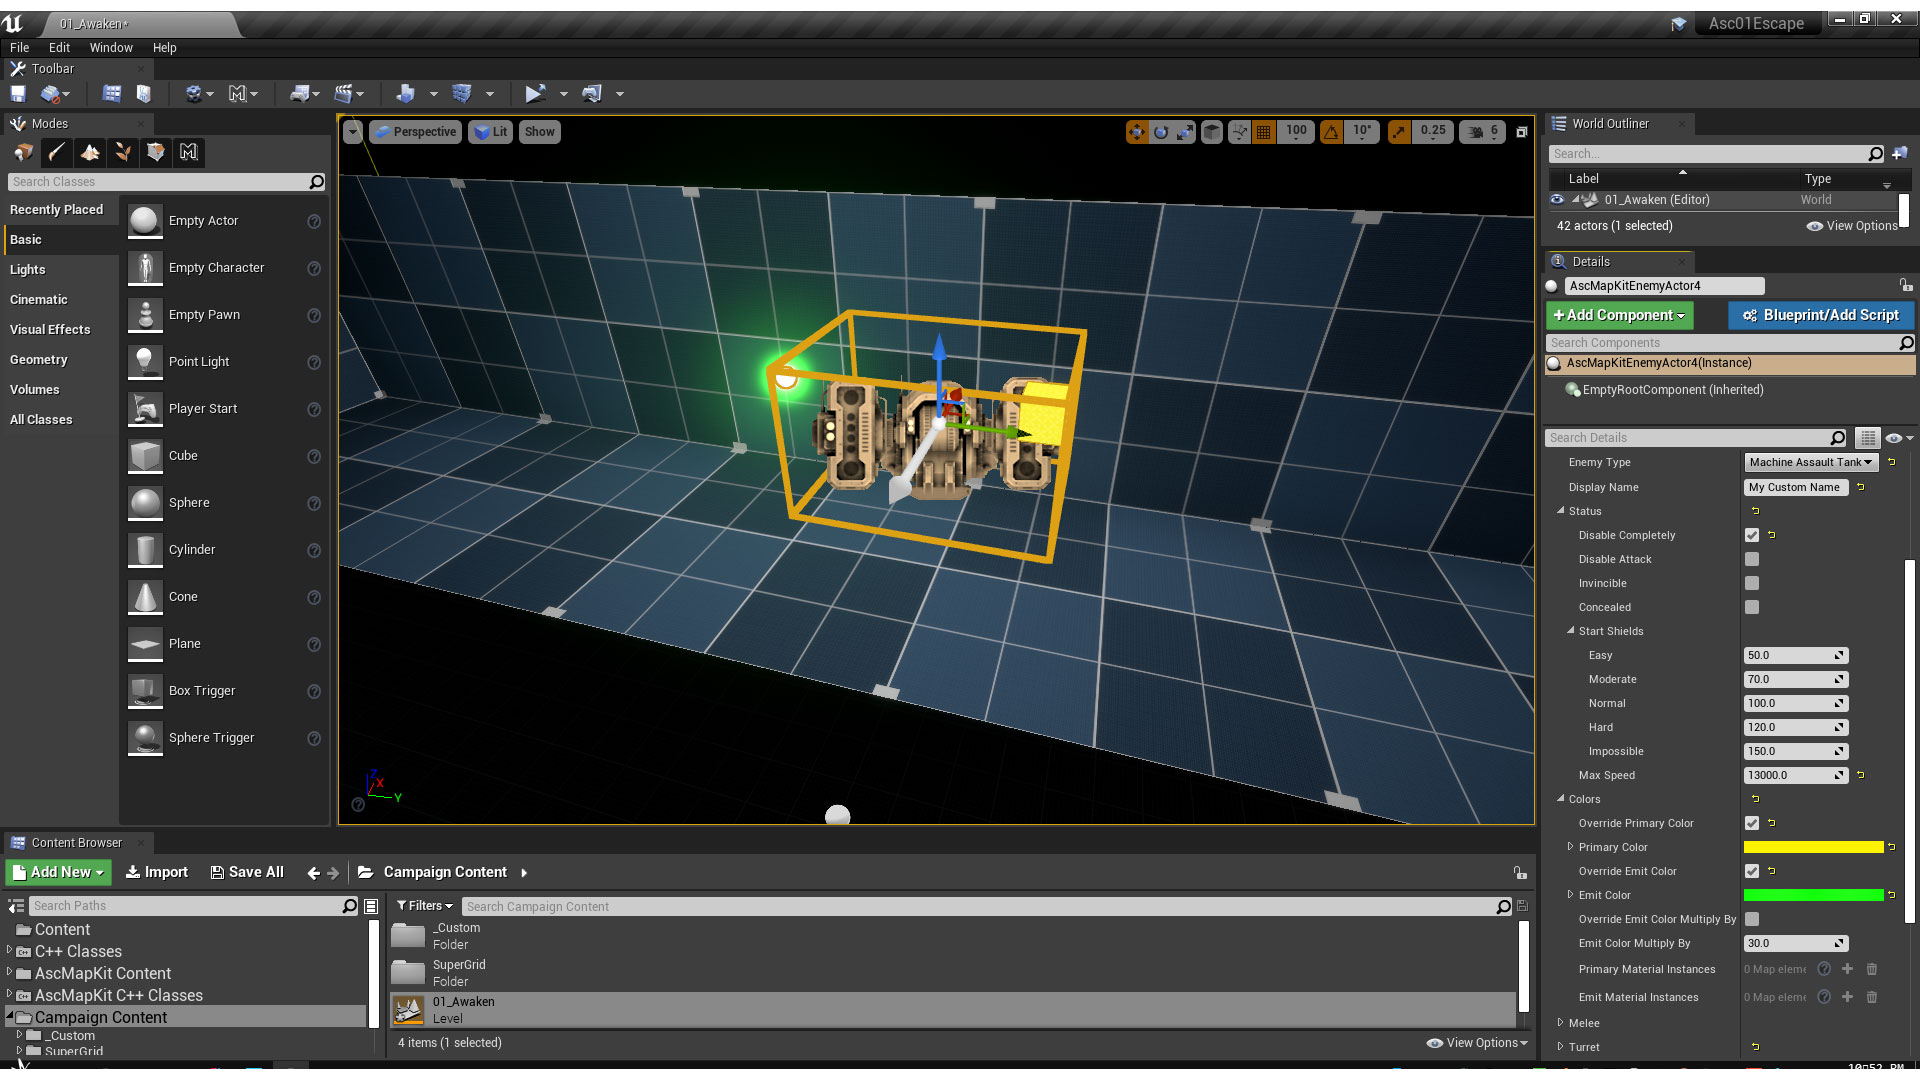This screenshot has width=1920, height=1080.
Task: Click the green Emit Color swatch
Action: click(x=1812, y=896)
